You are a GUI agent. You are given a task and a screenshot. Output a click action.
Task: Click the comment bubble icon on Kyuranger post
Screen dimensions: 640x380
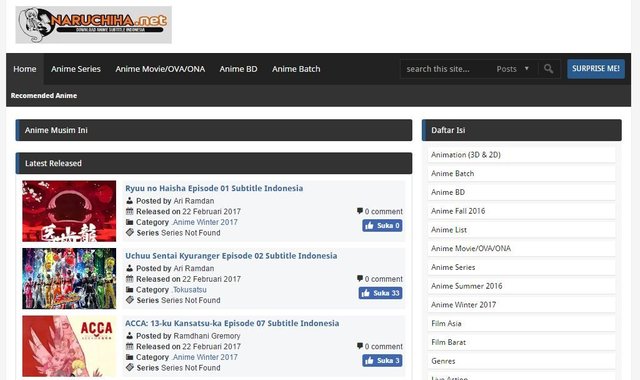(360, 278)
